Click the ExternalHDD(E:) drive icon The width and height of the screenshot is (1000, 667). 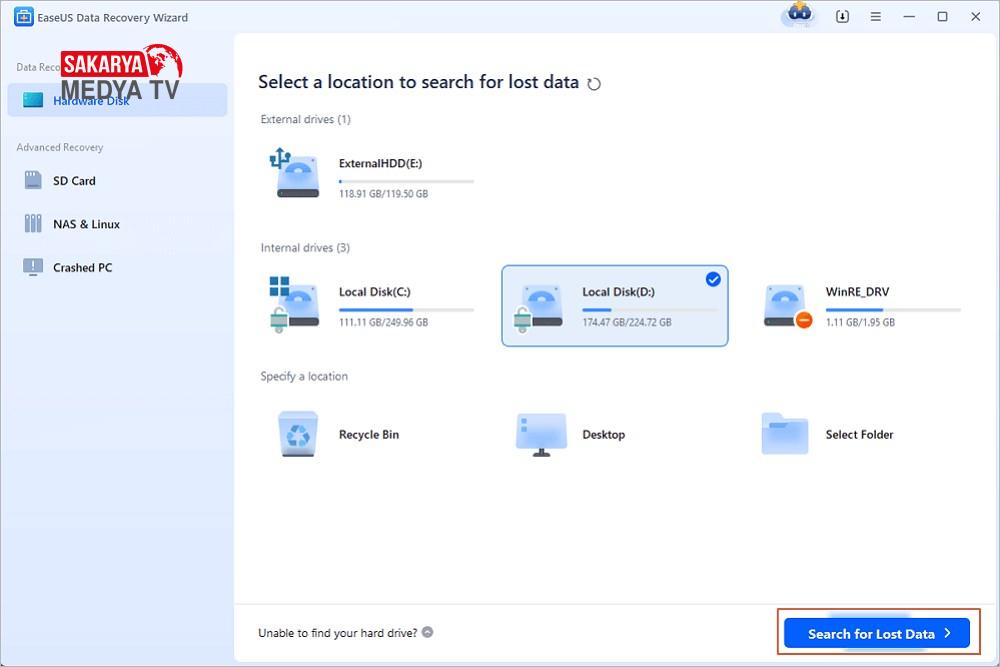[295, 174]
